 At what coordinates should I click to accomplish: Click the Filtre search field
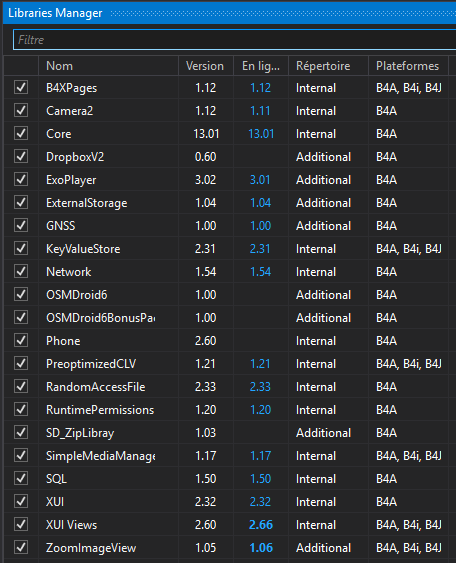(x=234, y=39)
